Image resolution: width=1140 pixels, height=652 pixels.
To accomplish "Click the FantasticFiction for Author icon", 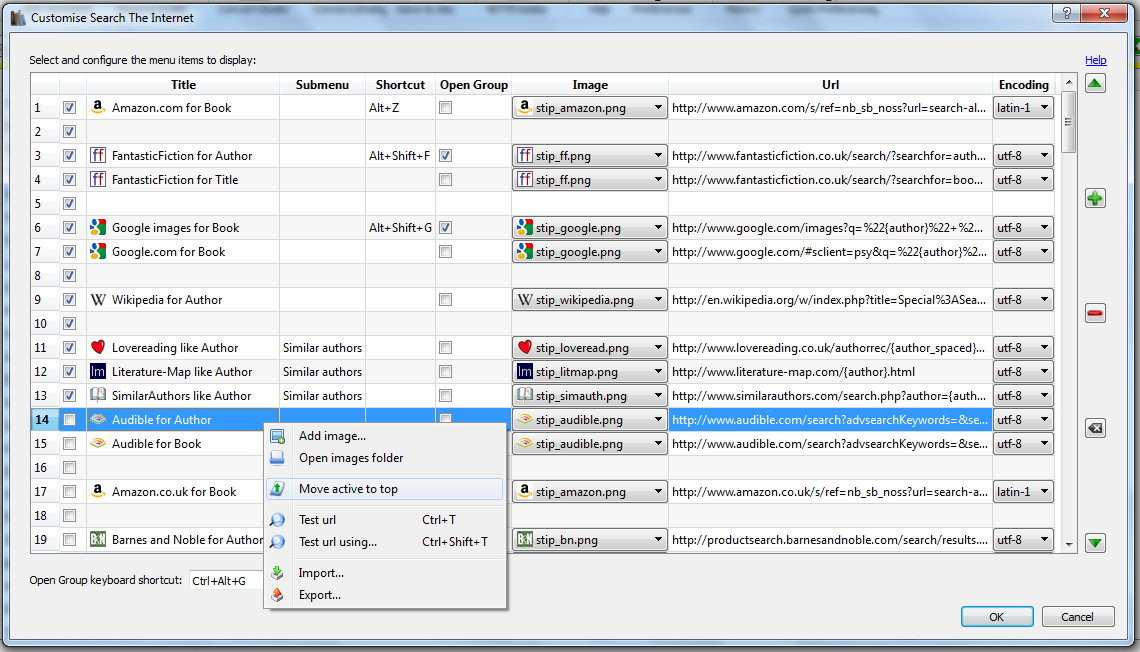I will click(x=97, y=155).
